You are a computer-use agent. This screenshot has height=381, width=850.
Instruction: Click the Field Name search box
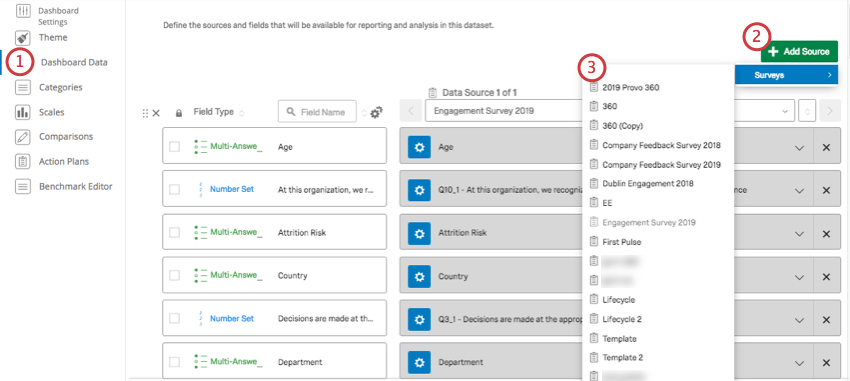click(317, 112)
